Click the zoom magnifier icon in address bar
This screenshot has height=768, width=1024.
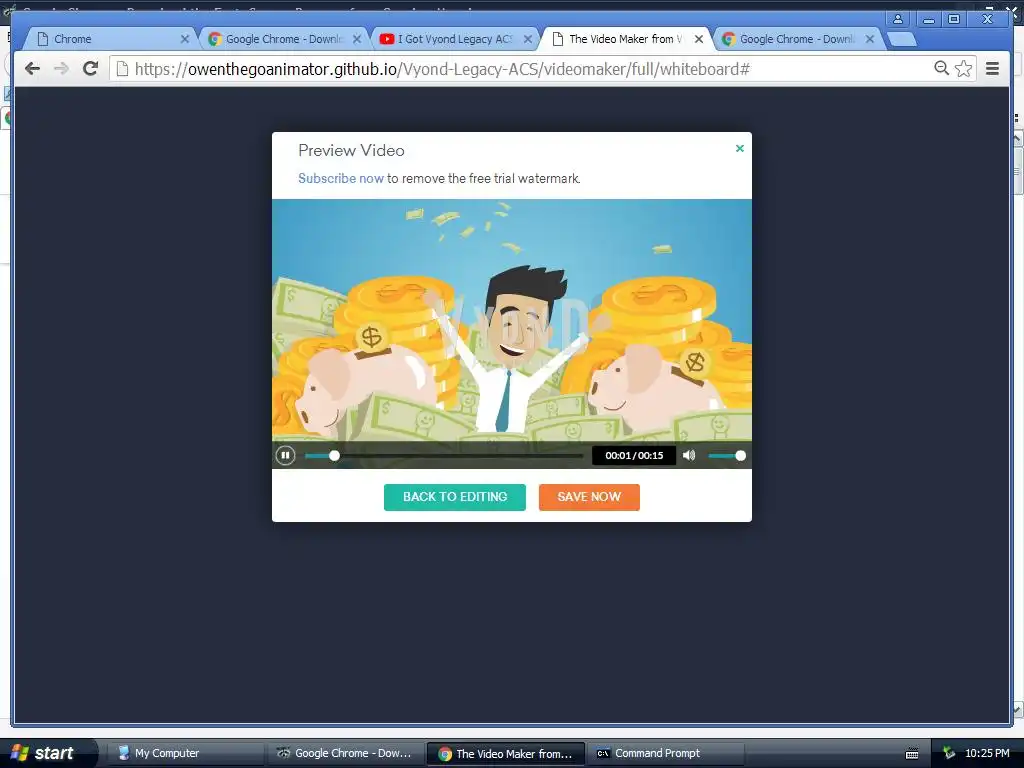[941, 68]
